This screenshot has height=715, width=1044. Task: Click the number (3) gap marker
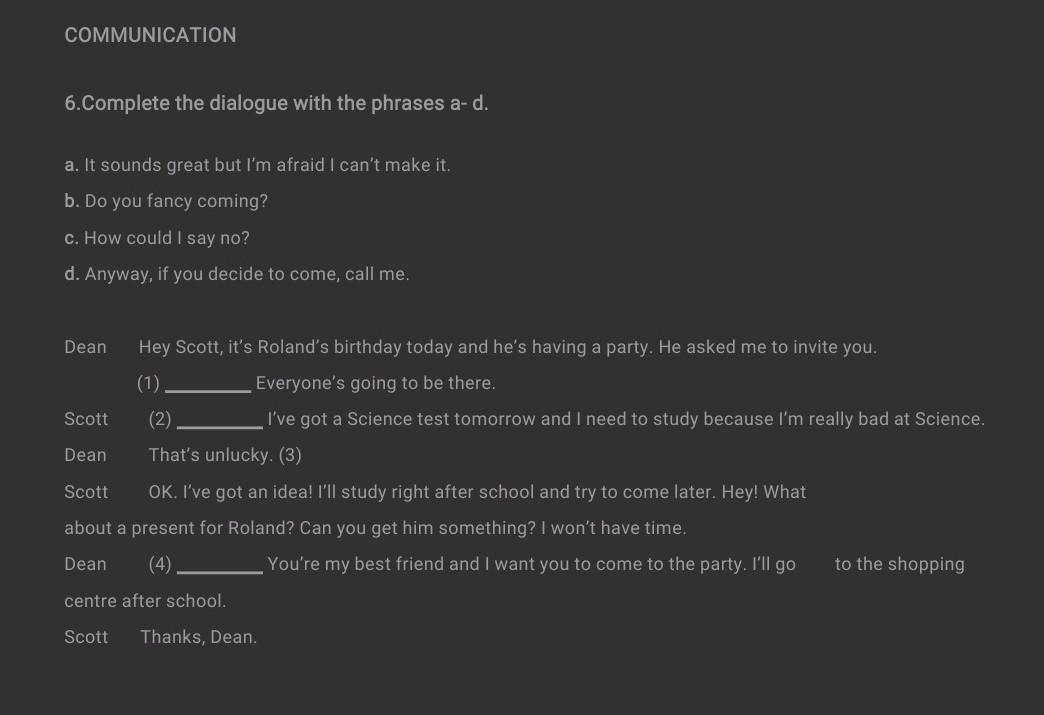click(x=290, y=456)
